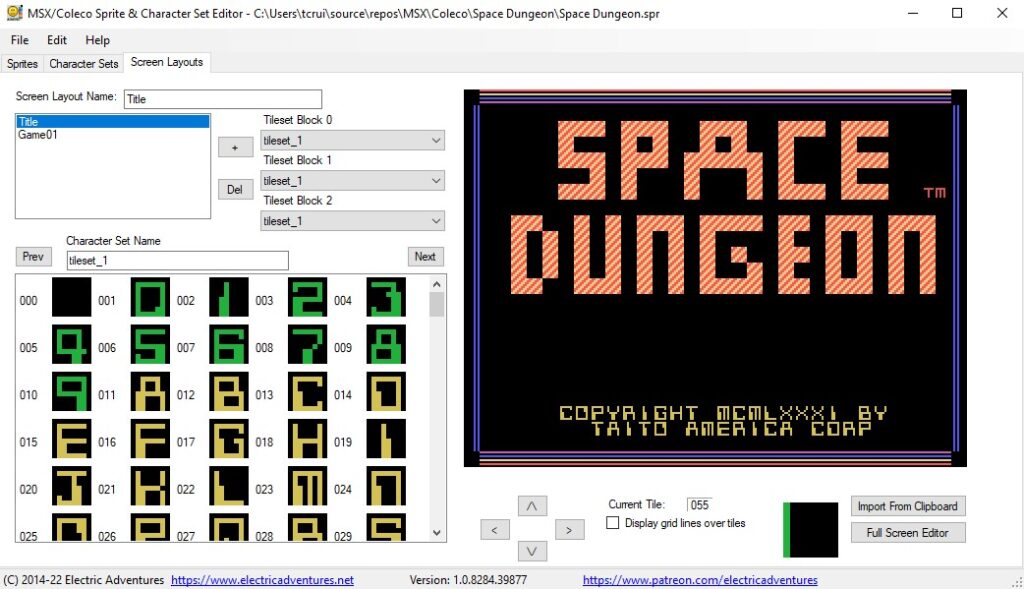Choose tile 002 with green digit 1
The image size is (1024, 589).
[229, 297]
